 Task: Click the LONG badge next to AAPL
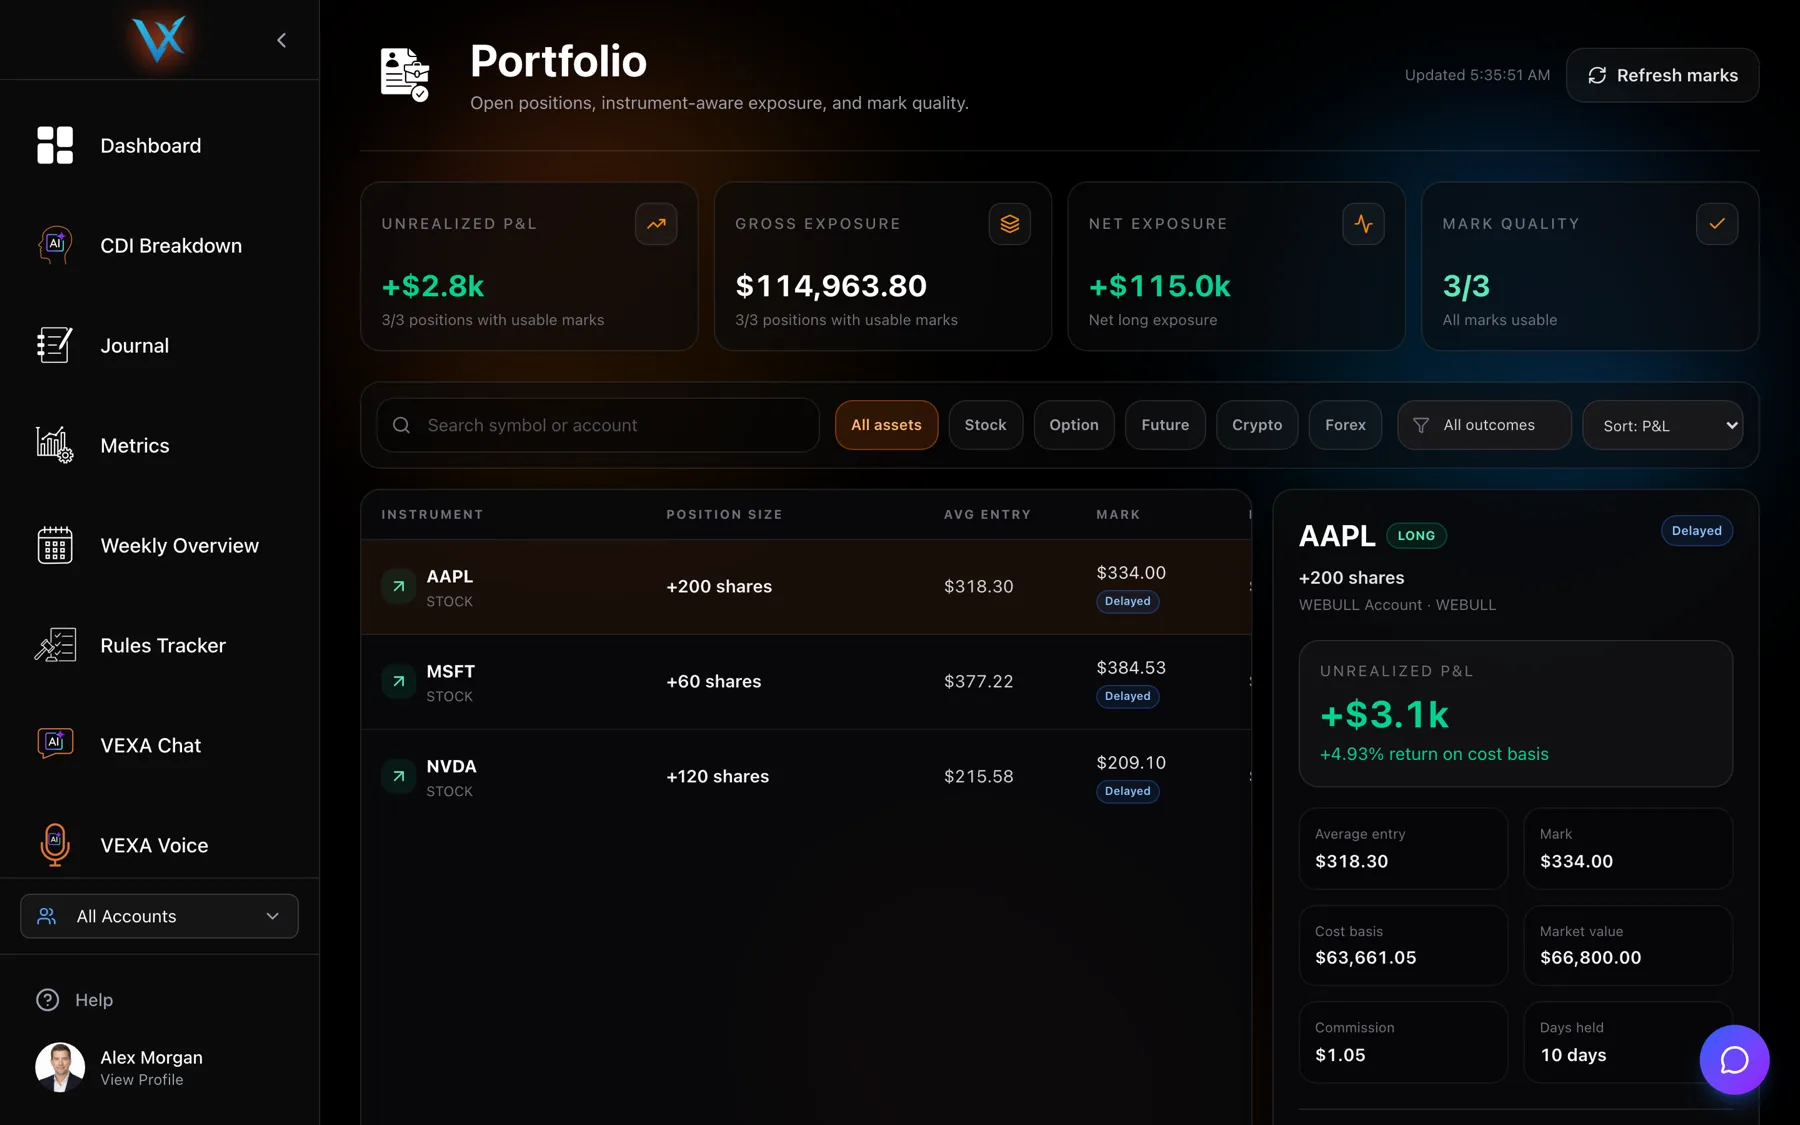click(1416, 536)
